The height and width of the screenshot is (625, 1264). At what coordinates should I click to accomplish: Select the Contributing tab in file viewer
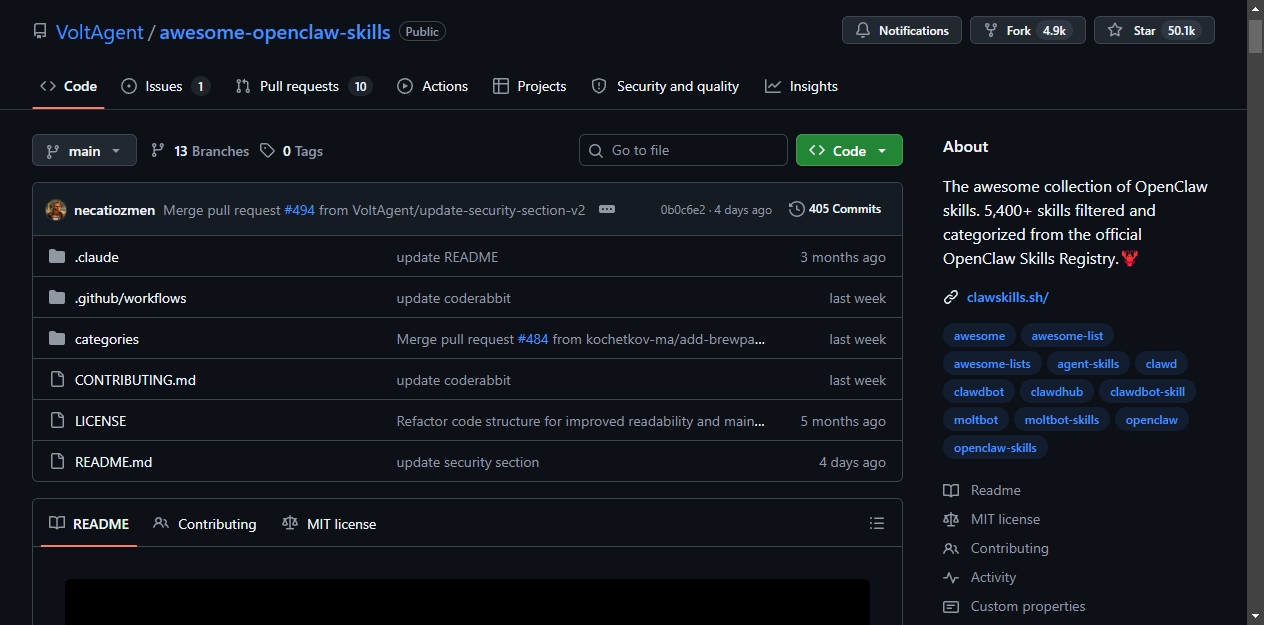[205, 523]
